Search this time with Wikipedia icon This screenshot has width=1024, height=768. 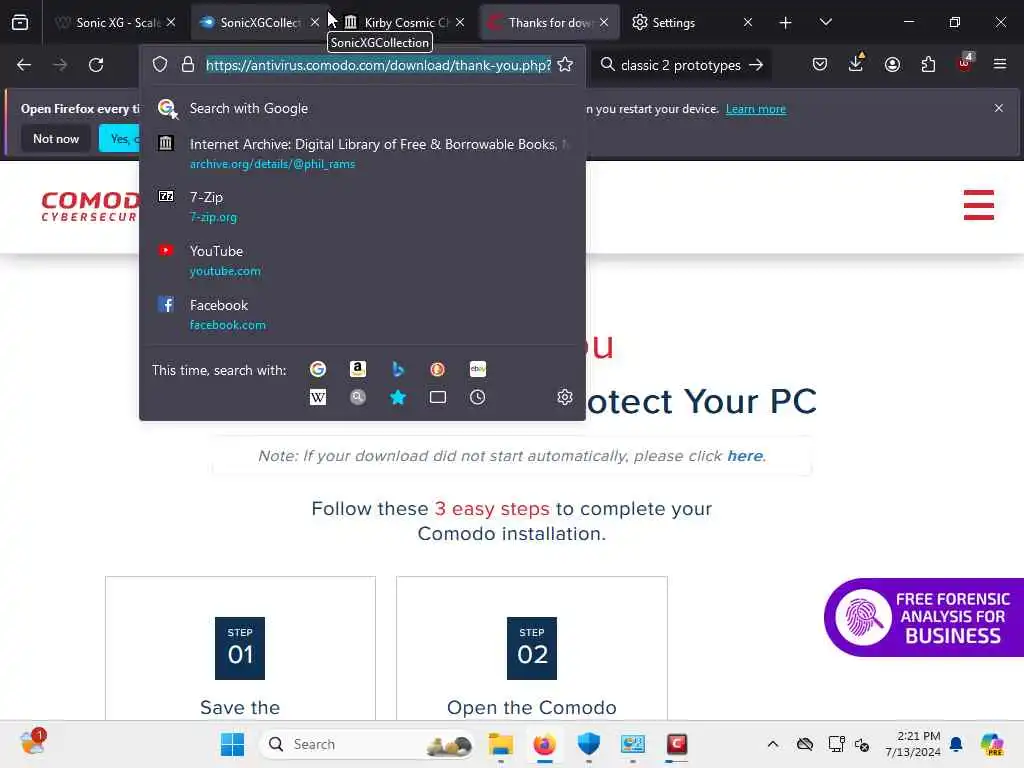point(318,397)
